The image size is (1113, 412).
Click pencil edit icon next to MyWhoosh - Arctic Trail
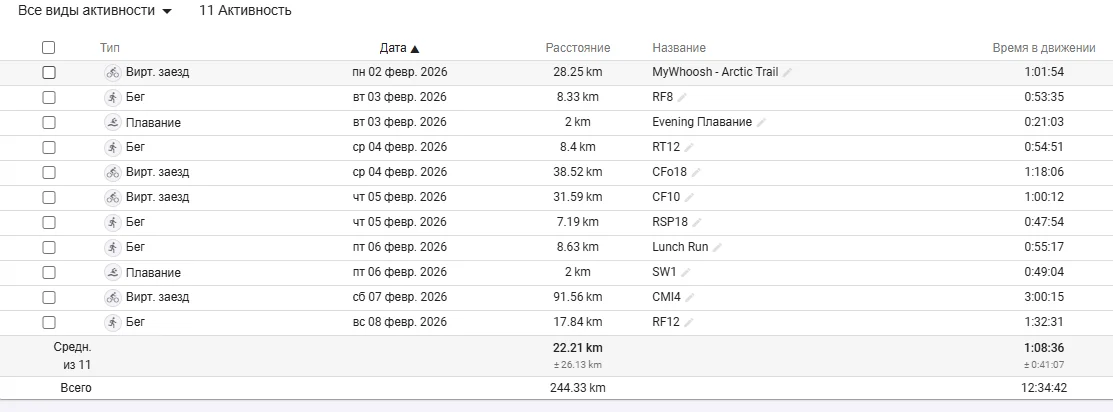pyautogui.click(x=788, y=72)
